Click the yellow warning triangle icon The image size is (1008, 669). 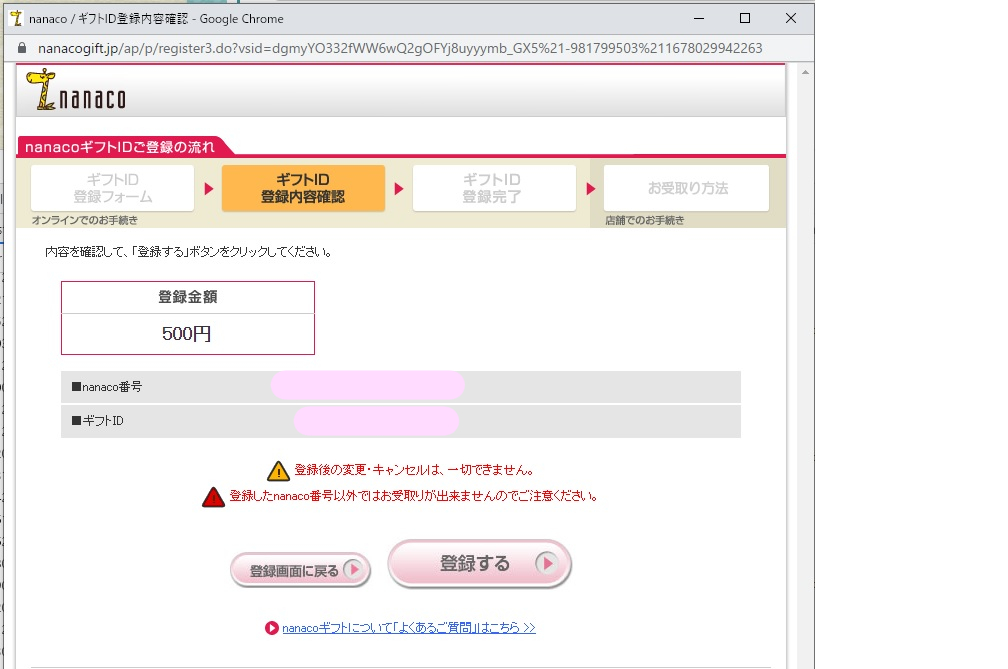click(278, 471)
